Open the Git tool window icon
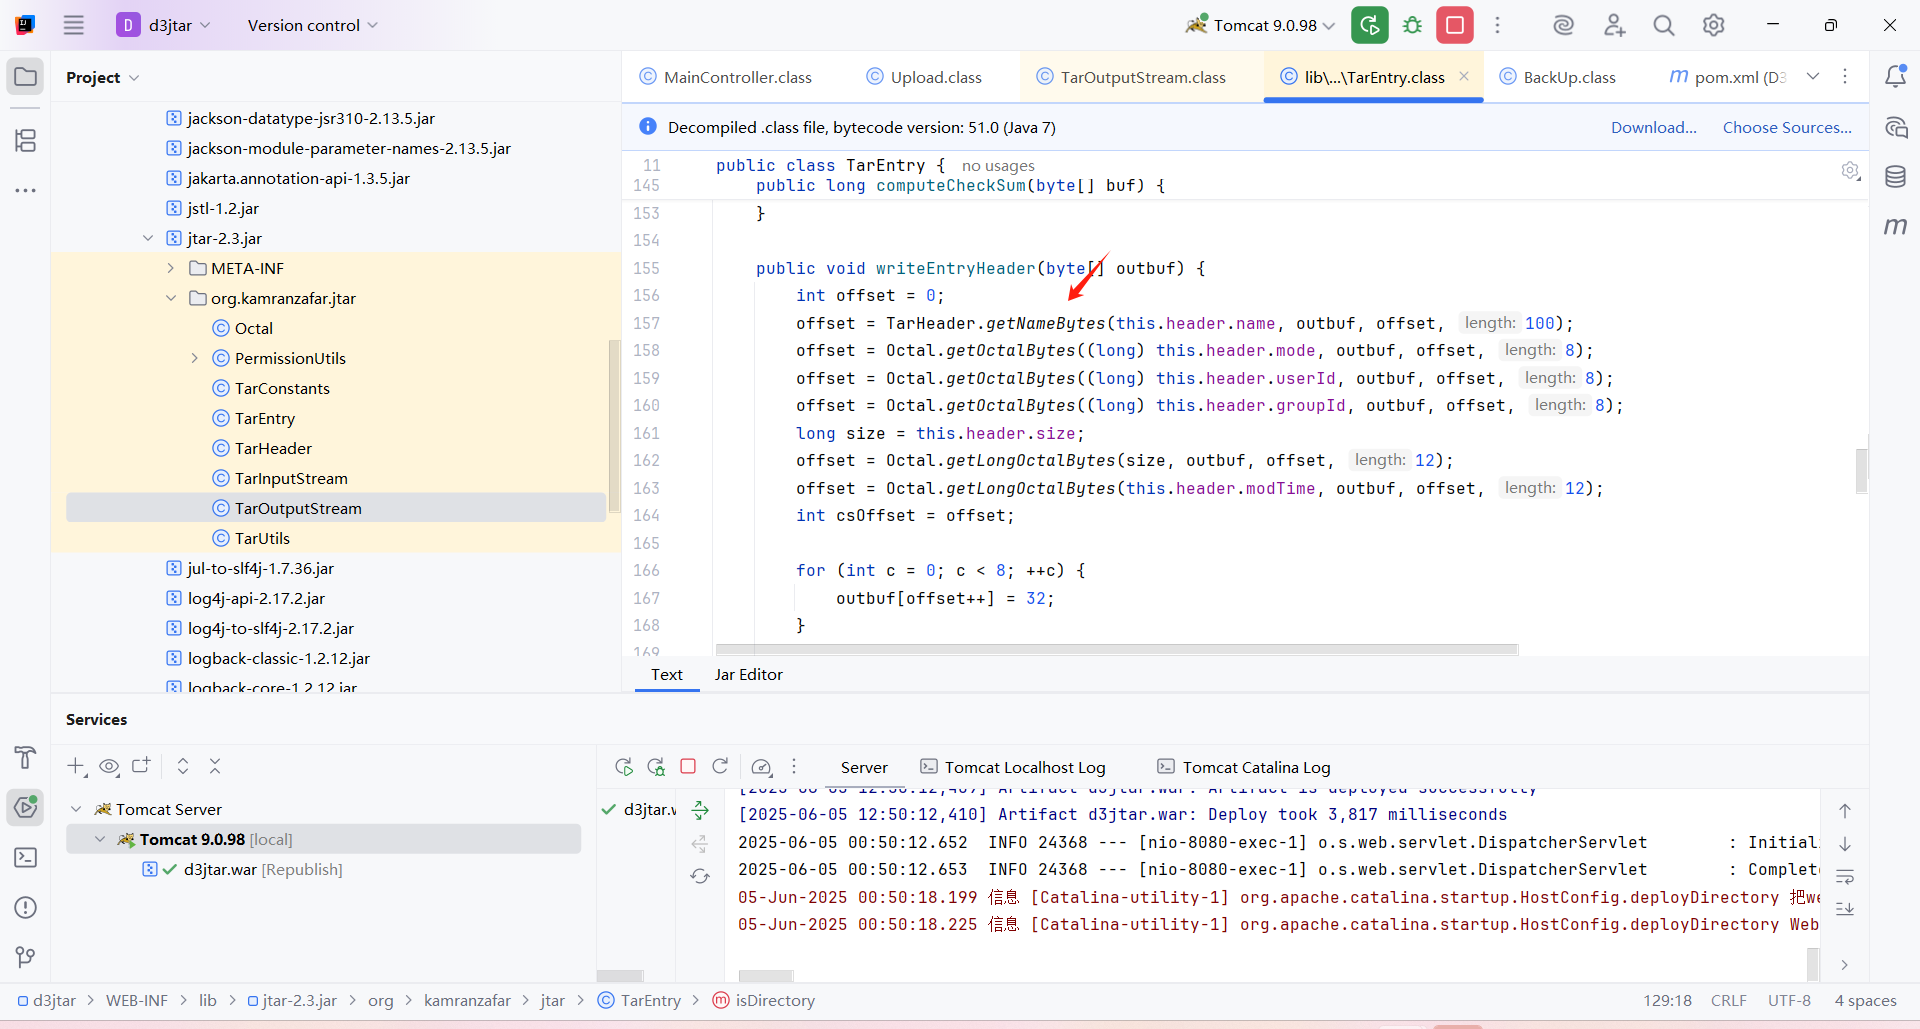The height and width of the screenshot is (1029, 1920). pos(26,957)
